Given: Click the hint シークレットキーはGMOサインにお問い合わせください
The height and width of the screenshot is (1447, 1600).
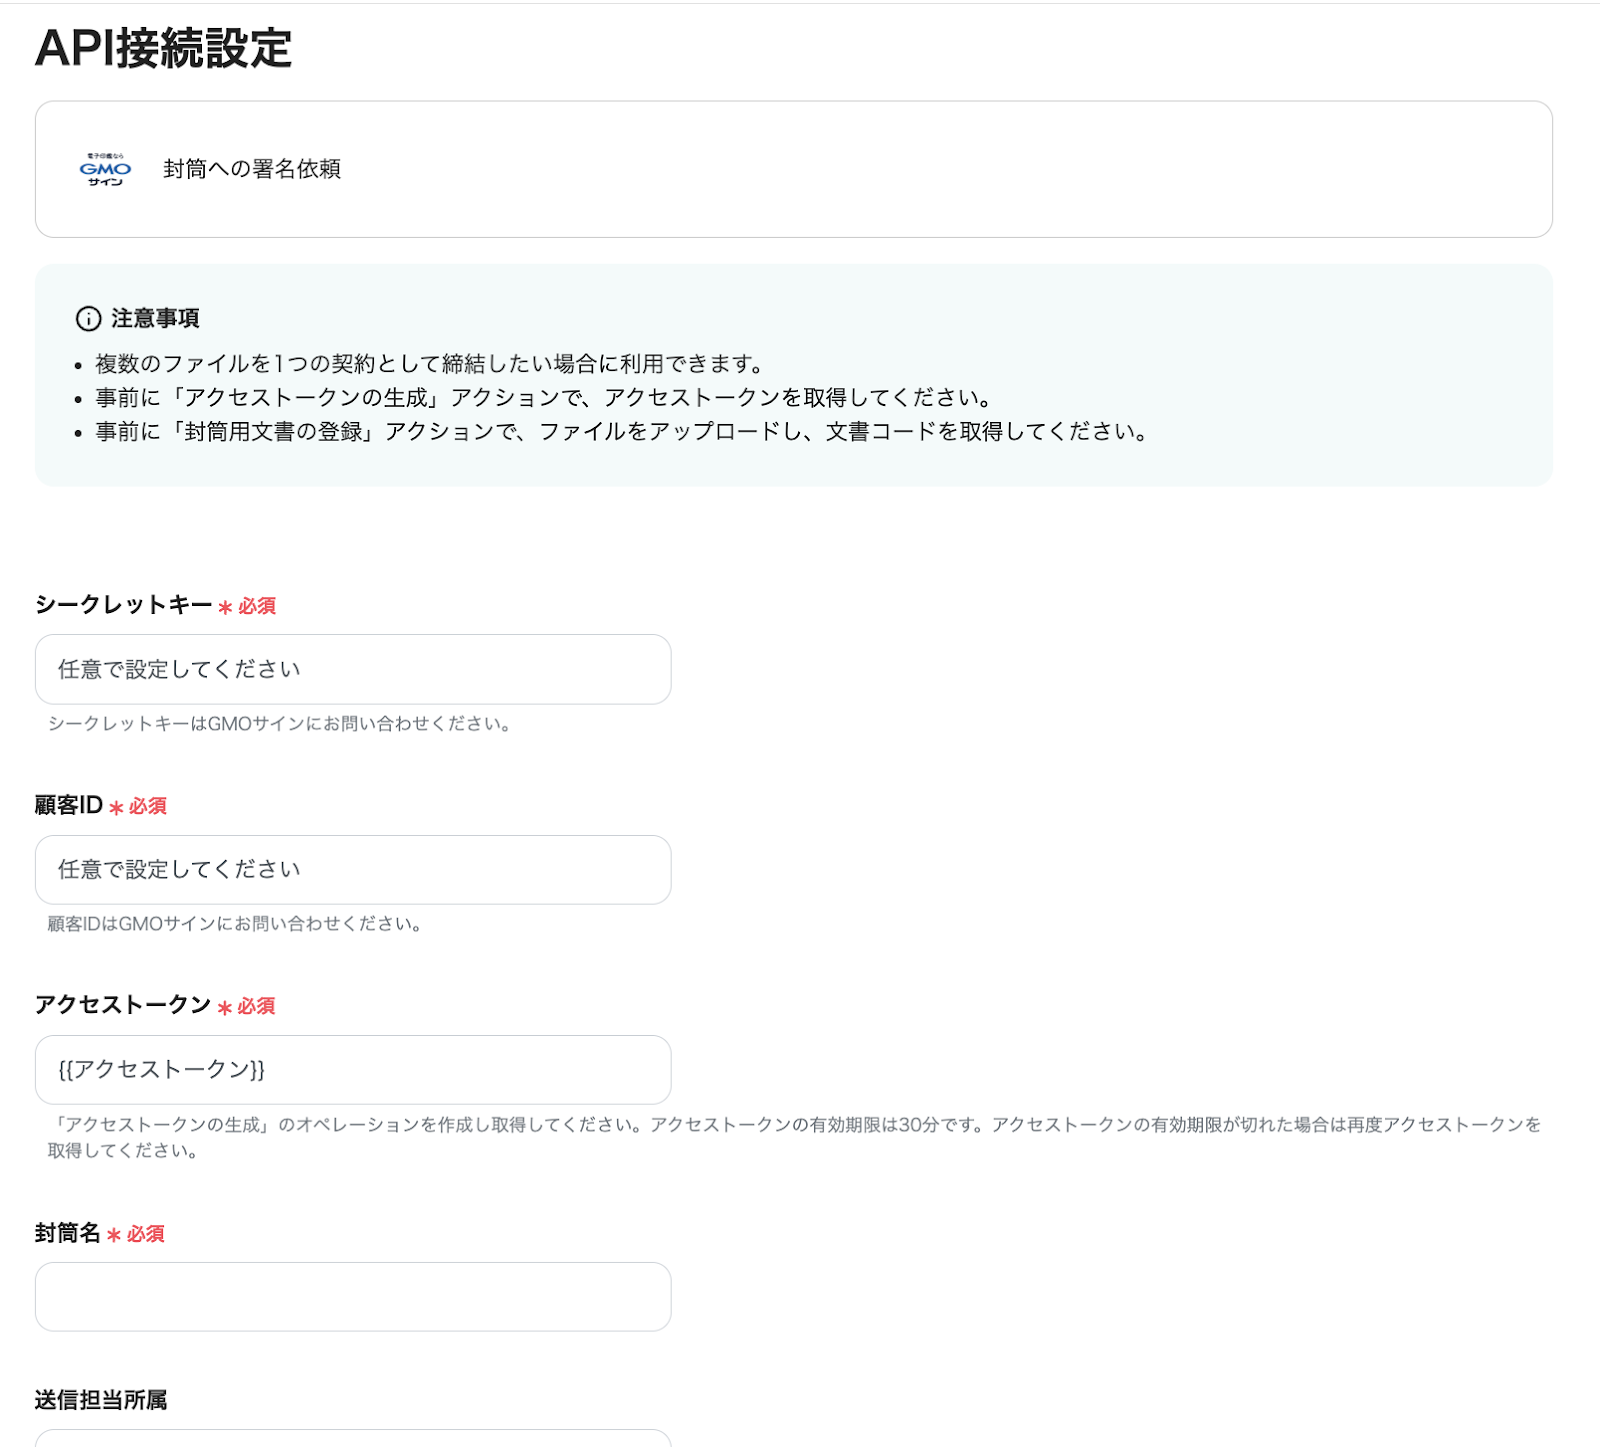Looking at the screenshot, I should [x=281, y=724].
